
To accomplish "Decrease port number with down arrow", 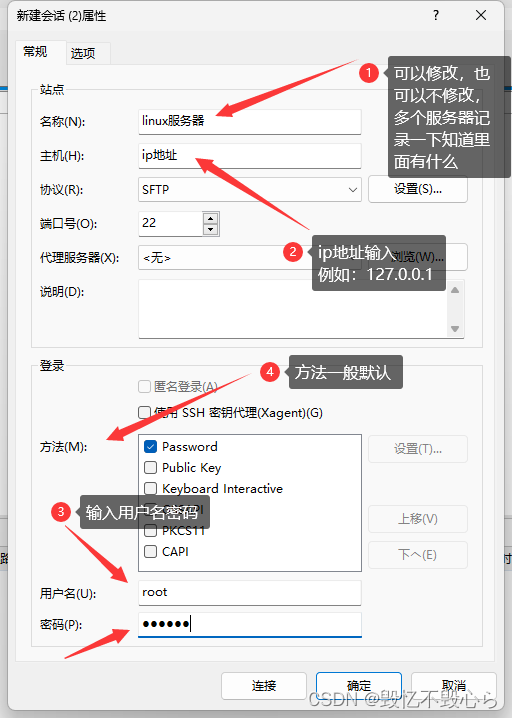I will [211, 229].
